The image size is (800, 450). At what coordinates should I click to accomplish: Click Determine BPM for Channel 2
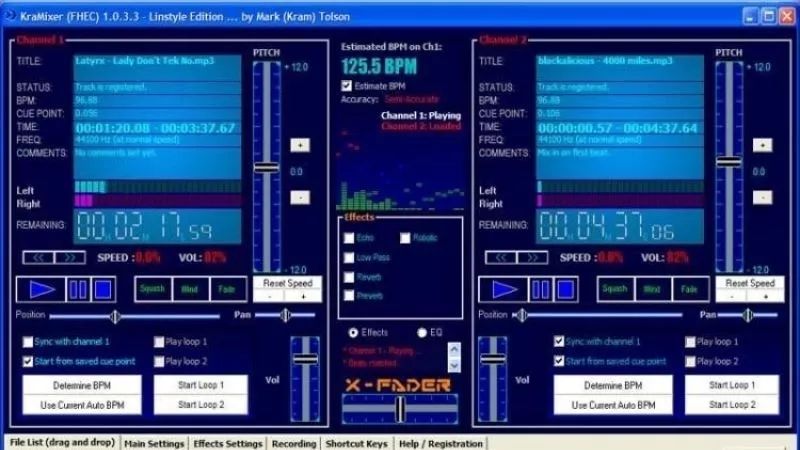point(613,385)
